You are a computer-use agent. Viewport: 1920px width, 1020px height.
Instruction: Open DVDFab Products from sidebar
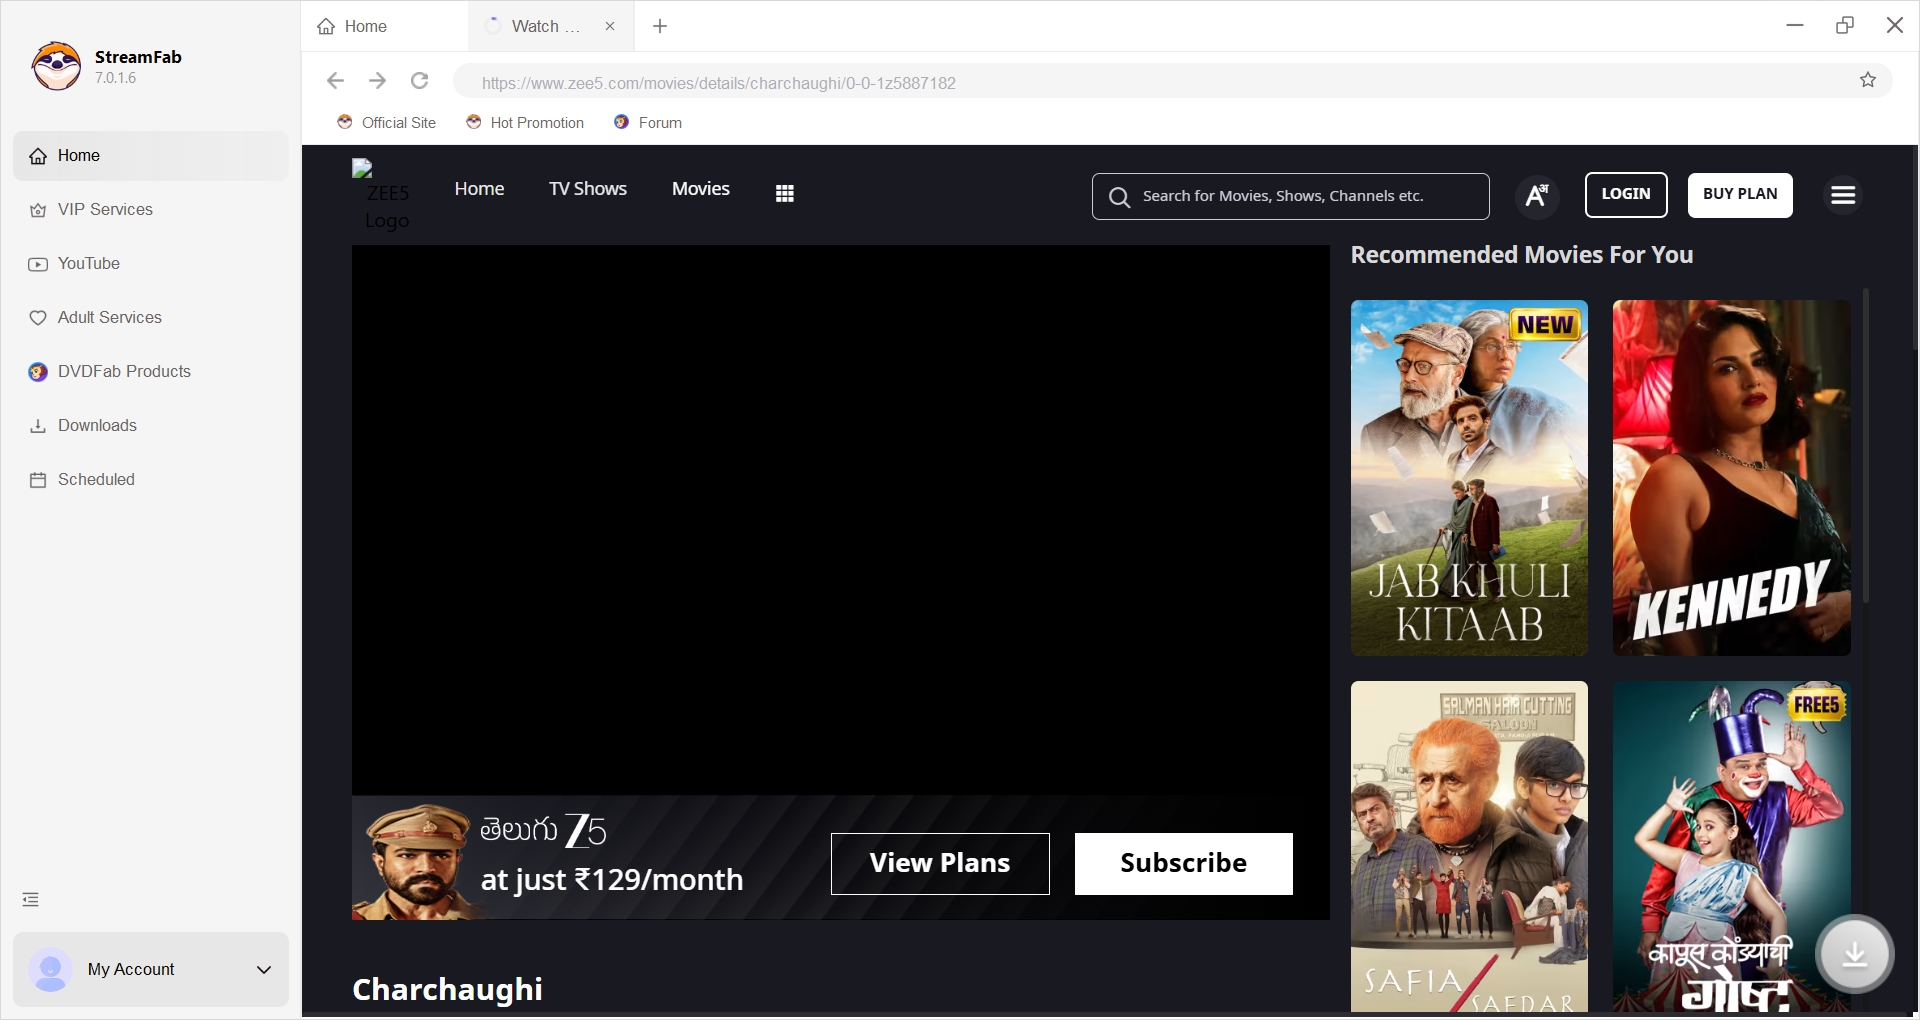(x=123, y=371)
